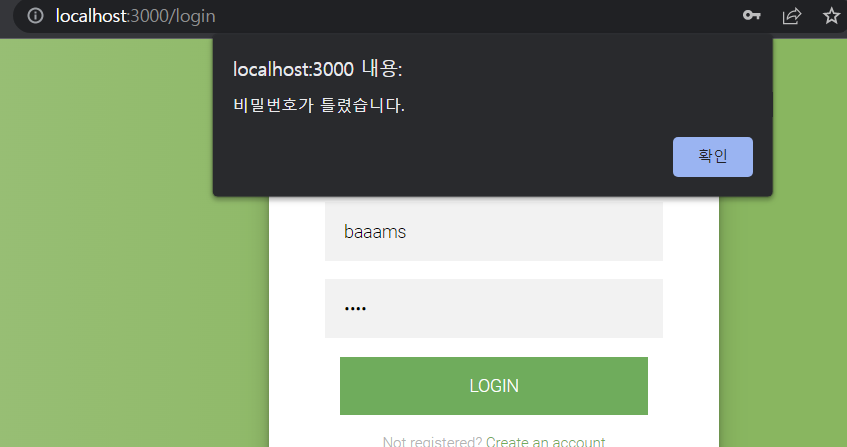Click the site information icon in address bar
The height and width of the screenshot is (447, 847).
tap(36, 16)
